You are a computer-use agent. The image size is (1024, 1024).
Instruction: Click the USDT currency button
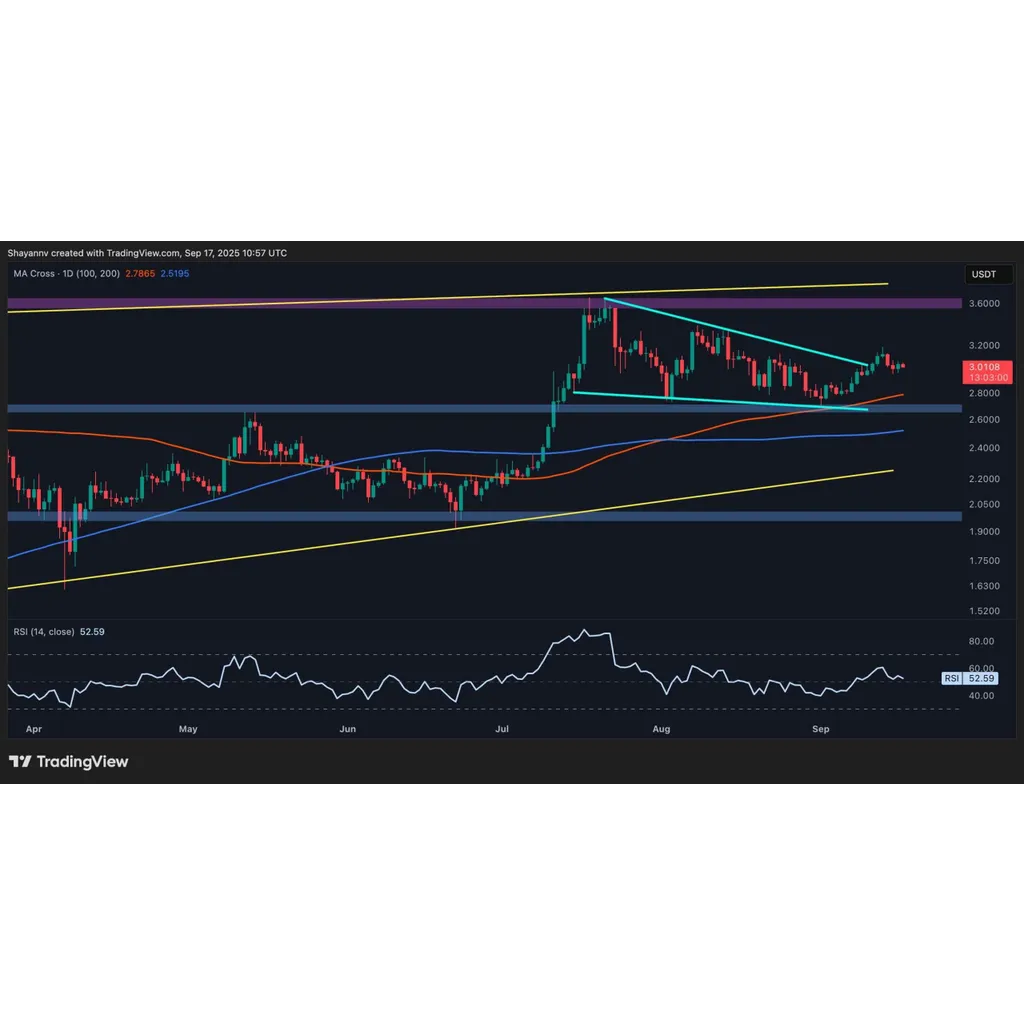(988, 274)
